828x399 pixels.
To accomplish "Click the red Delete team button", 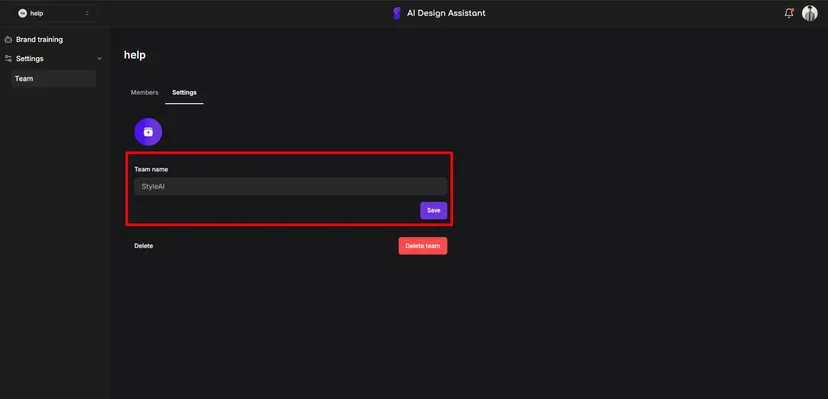I will (422, 246).
